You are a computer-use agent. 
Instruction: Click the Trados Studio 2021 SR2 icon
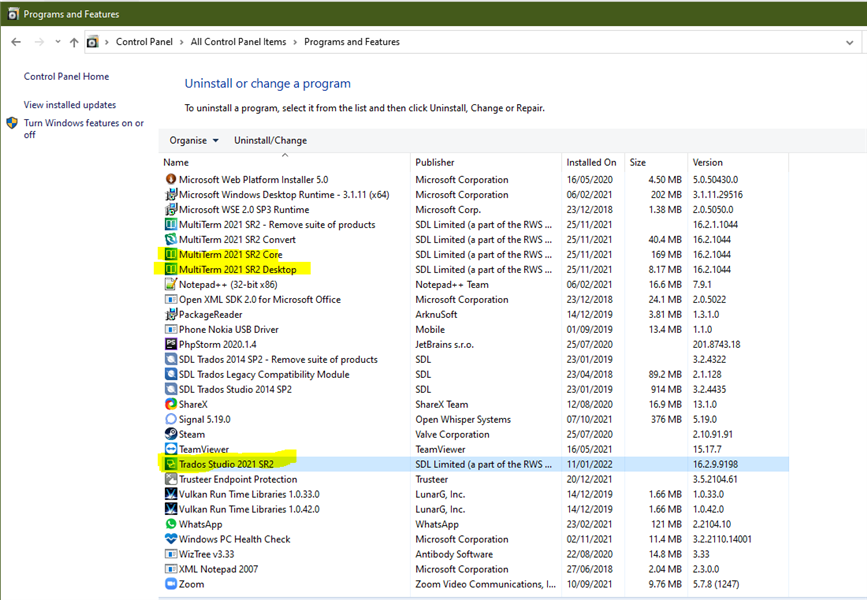point(171,464)
